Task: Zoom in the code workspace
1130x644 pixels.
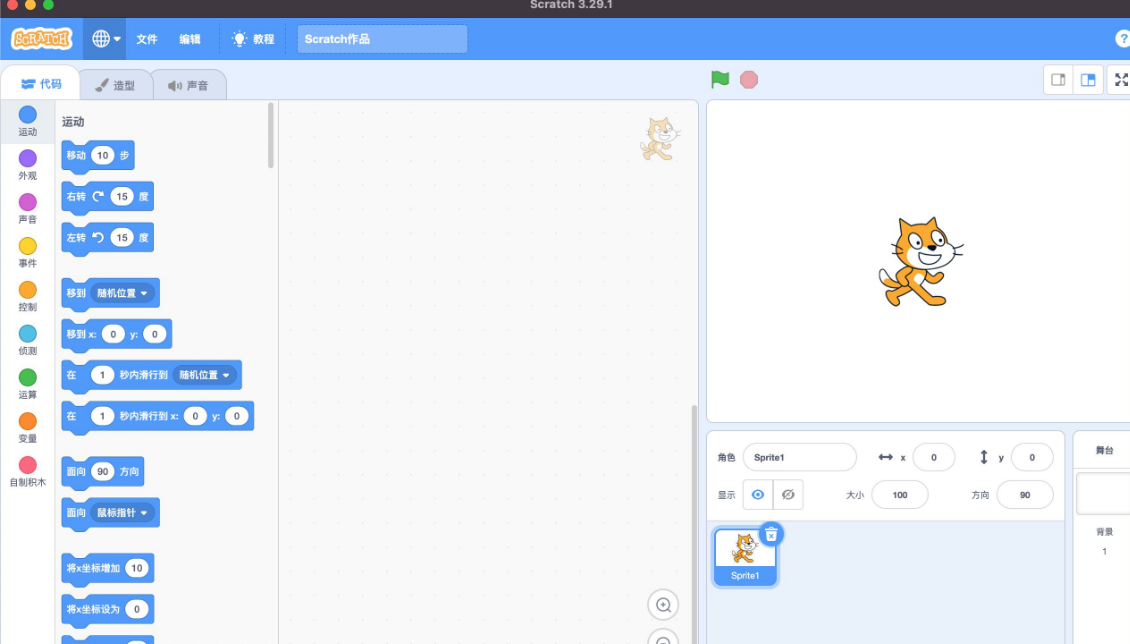Action: (x=663, y=605)
